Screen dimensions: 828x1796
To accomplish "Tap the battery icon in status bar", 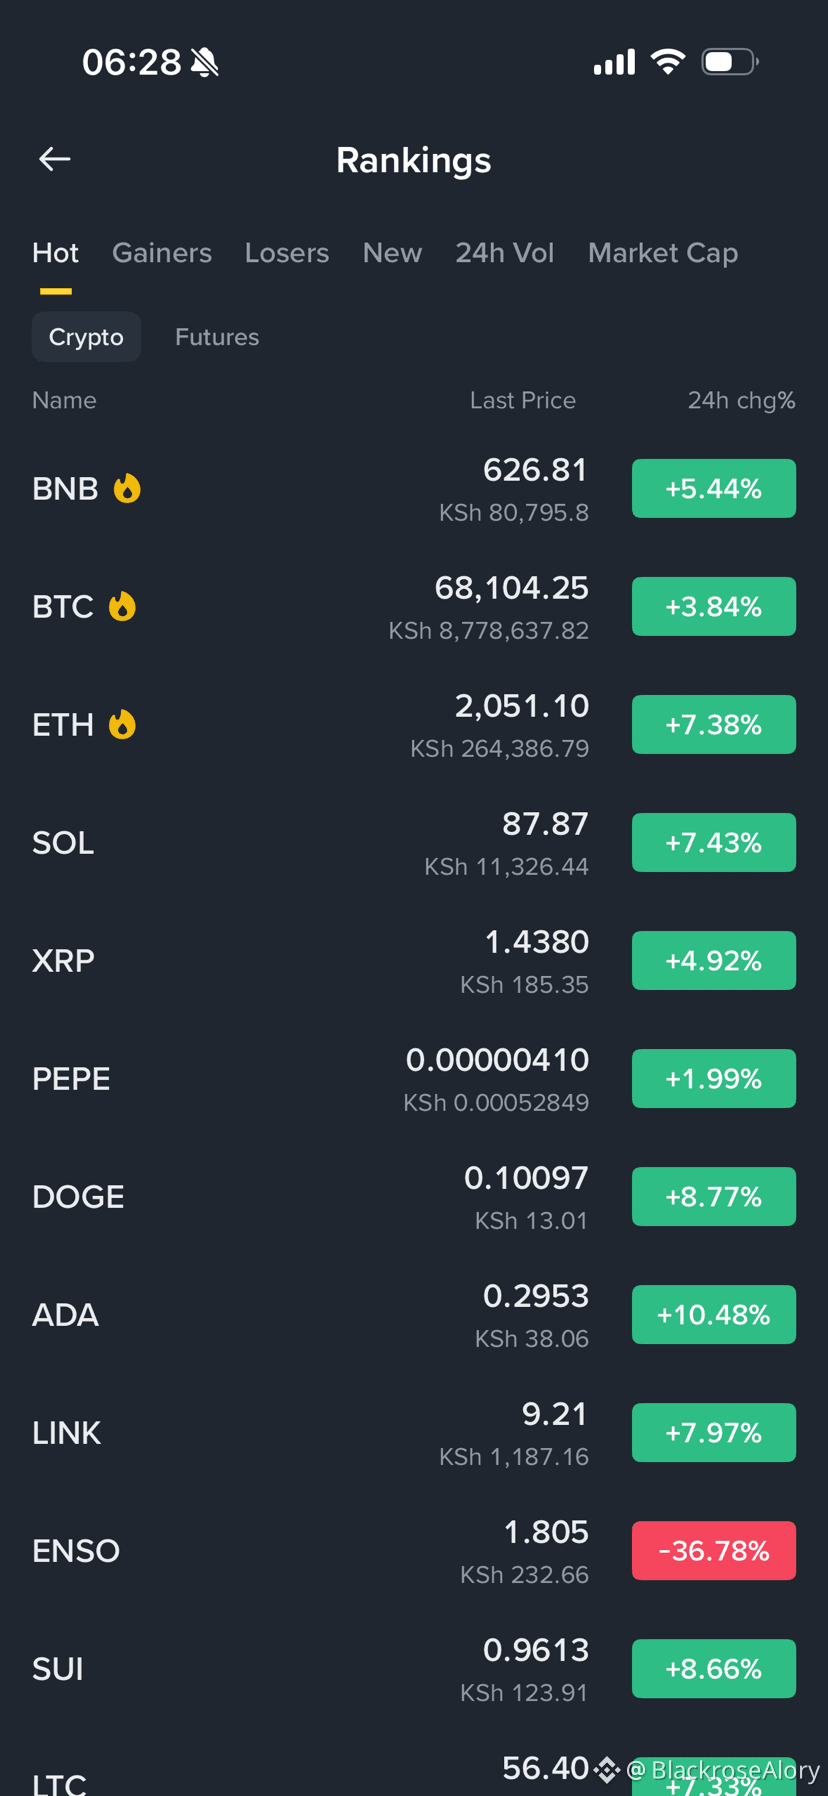I will (730, 62).
